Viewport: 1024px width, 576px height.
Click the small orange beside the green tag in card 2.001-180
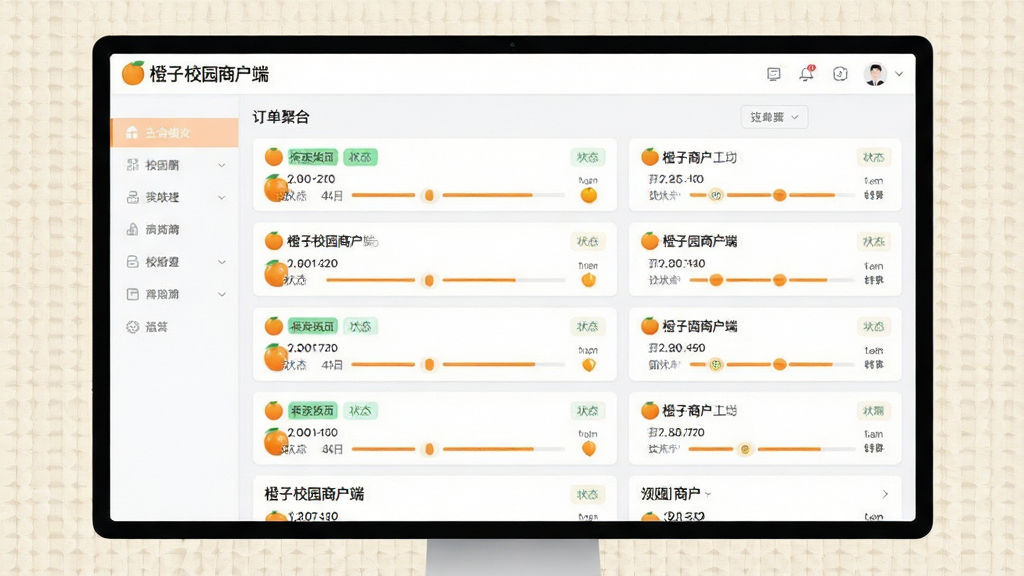(274, 410)
